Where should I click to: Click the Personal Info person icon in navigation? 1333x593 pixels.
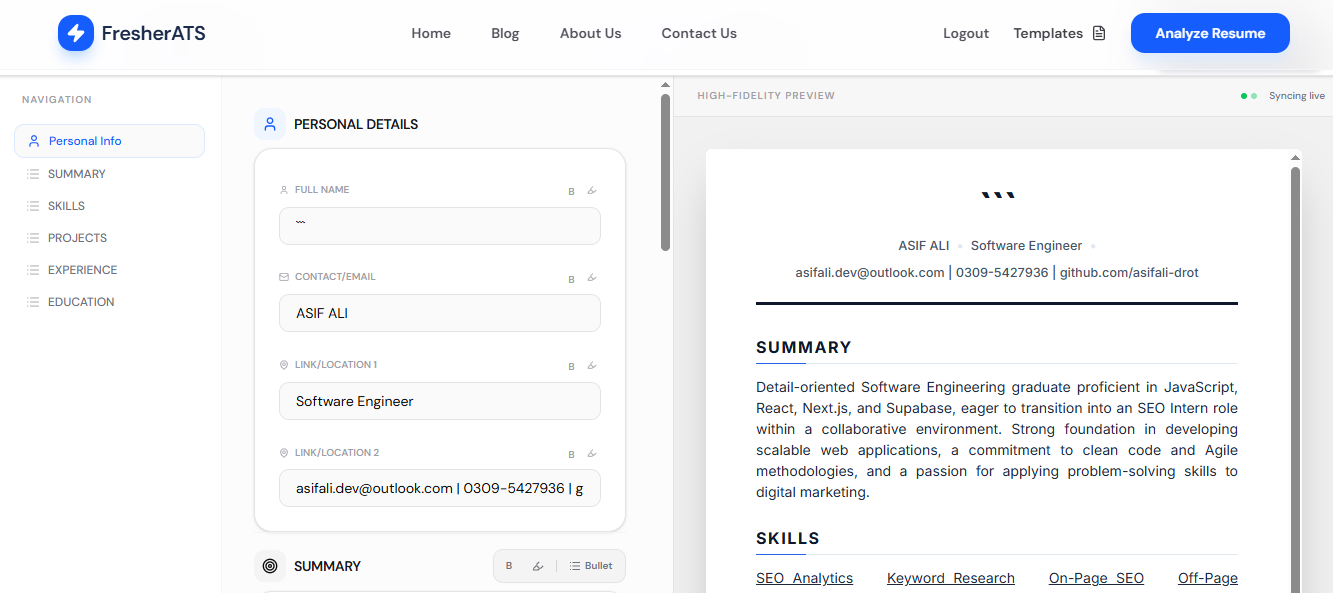(x=34, y=141)
